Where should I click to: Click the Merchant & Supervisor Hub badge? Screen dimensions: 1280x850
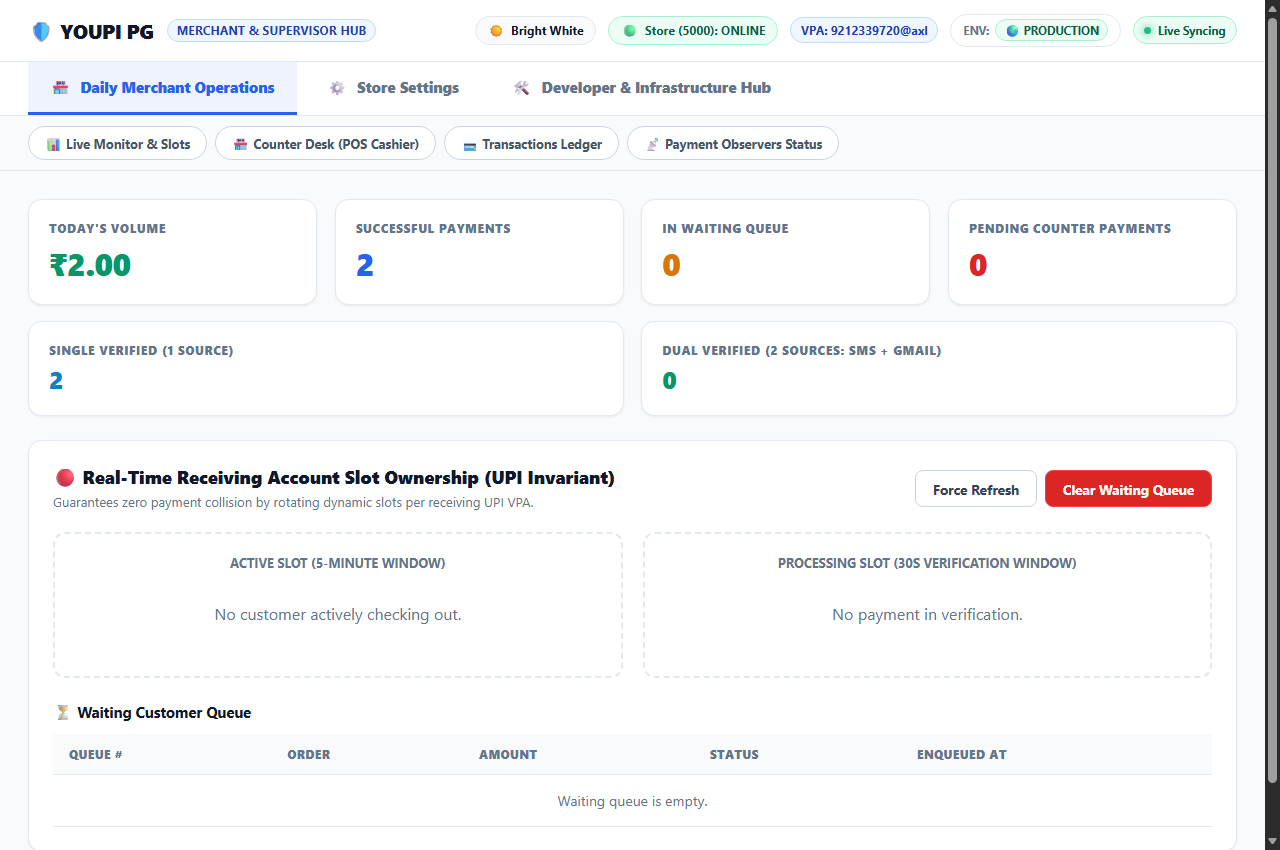coord(271,31)
